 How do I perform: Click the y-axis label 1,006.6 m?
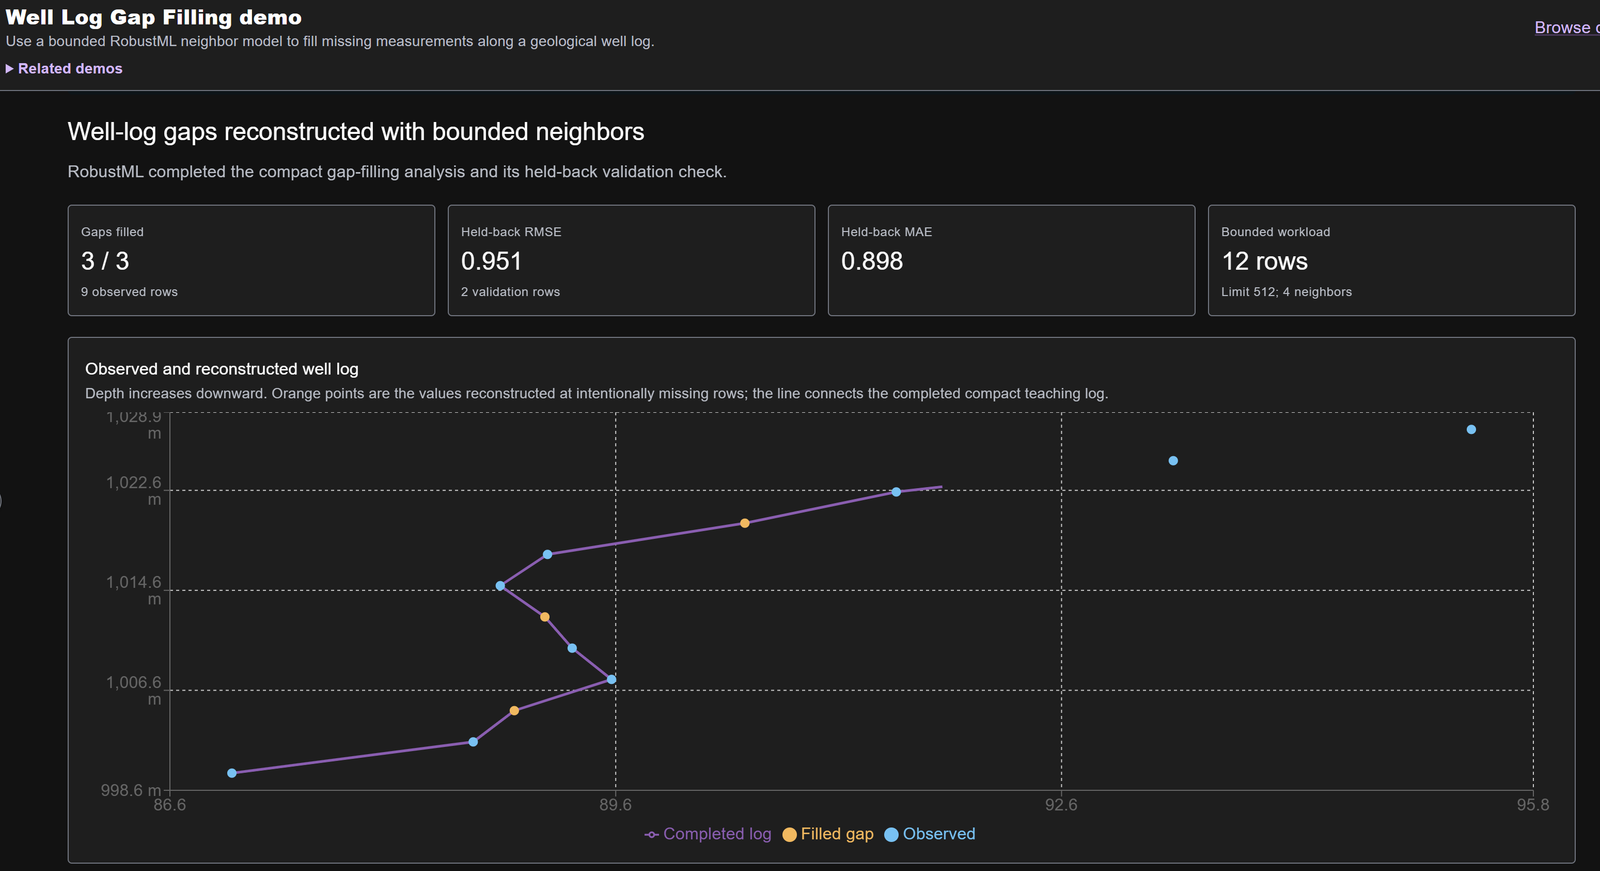(x=133, y=690)
